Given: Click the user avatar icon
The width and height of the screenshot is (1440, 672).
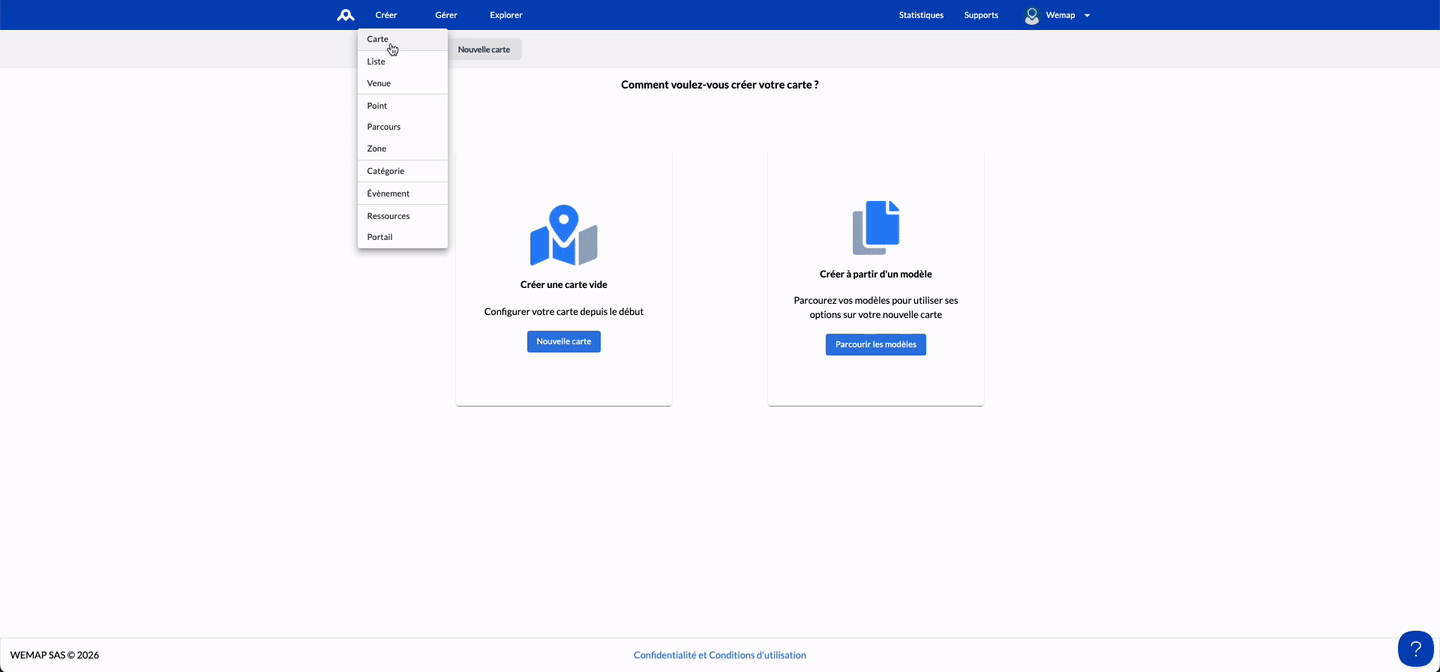Looking at the screenshot, I should pos(1032,15).
